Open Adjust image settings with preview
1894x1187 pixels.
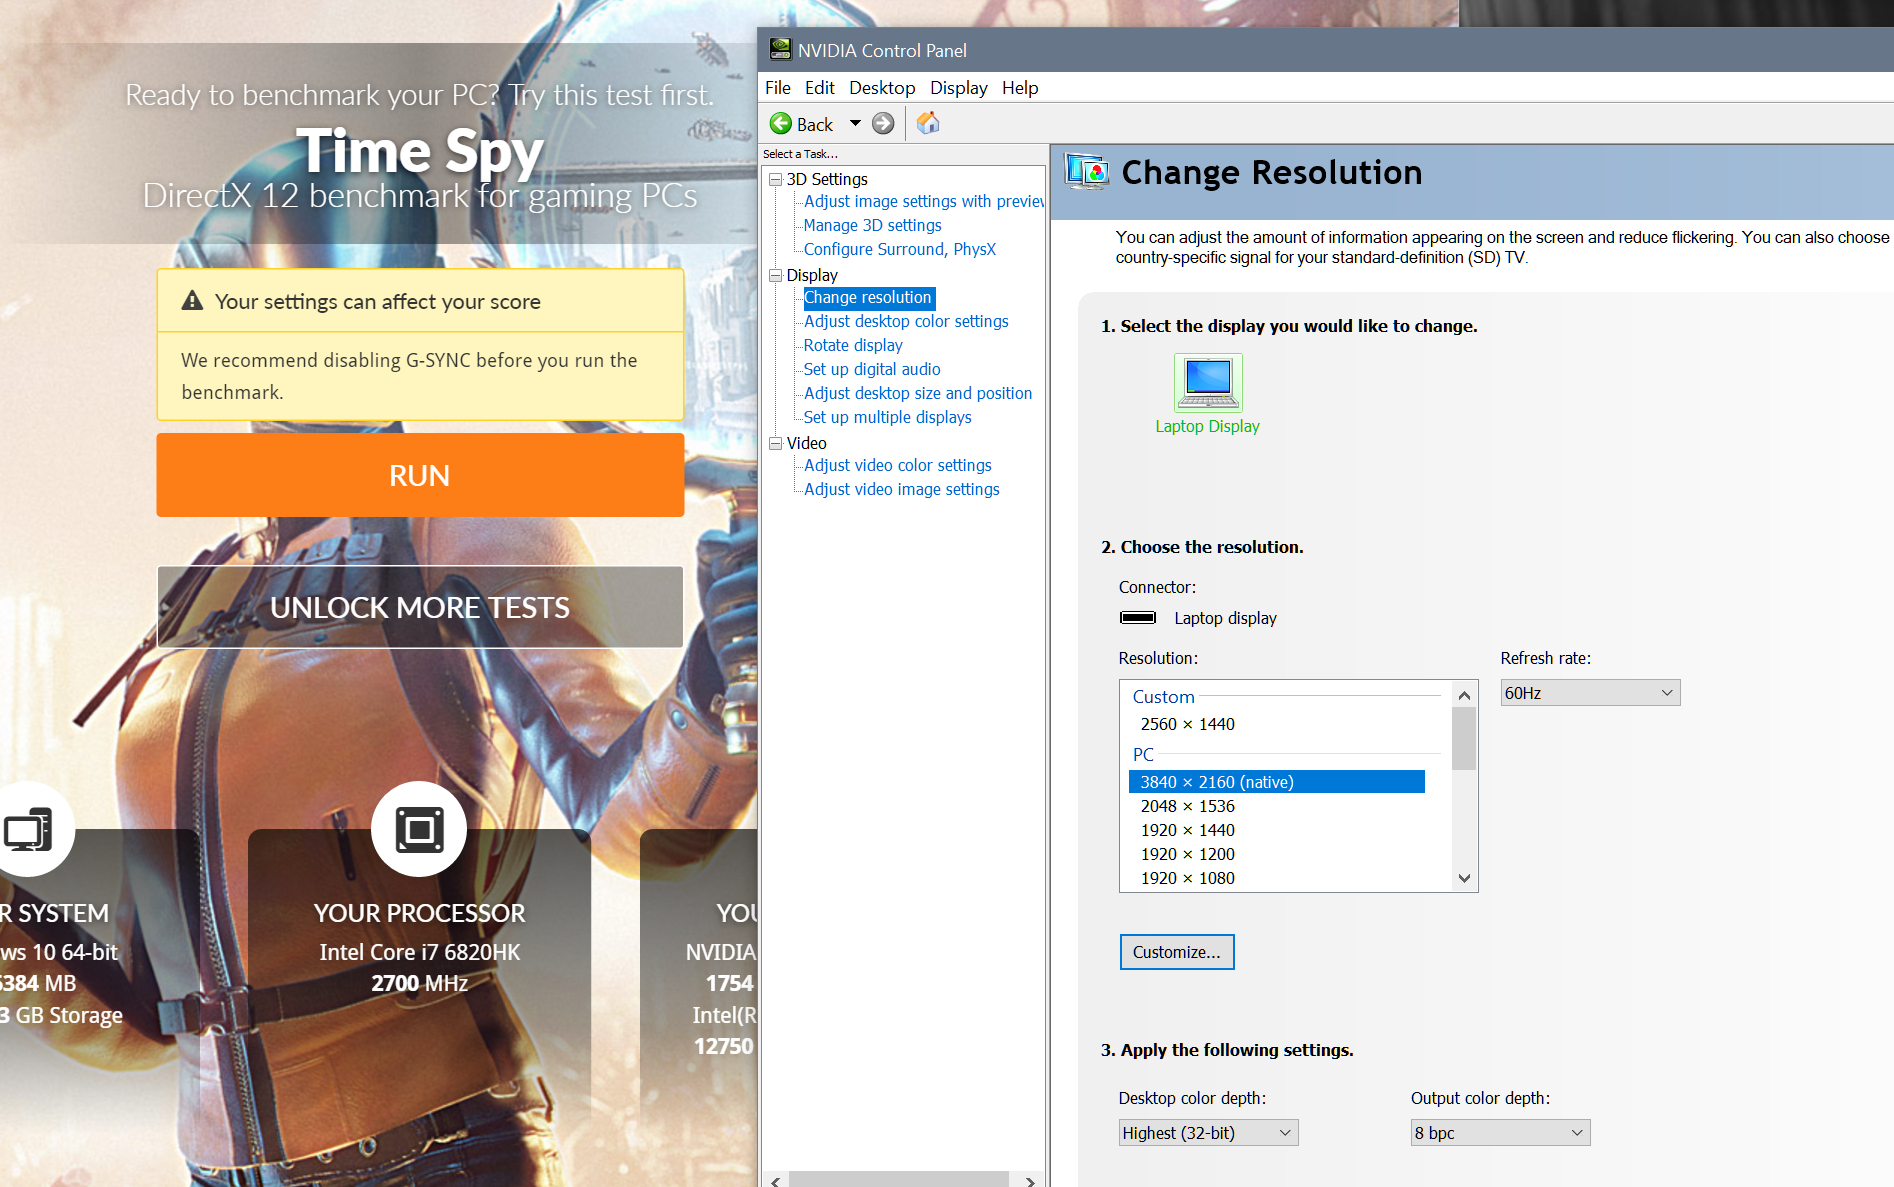point(924,201)
